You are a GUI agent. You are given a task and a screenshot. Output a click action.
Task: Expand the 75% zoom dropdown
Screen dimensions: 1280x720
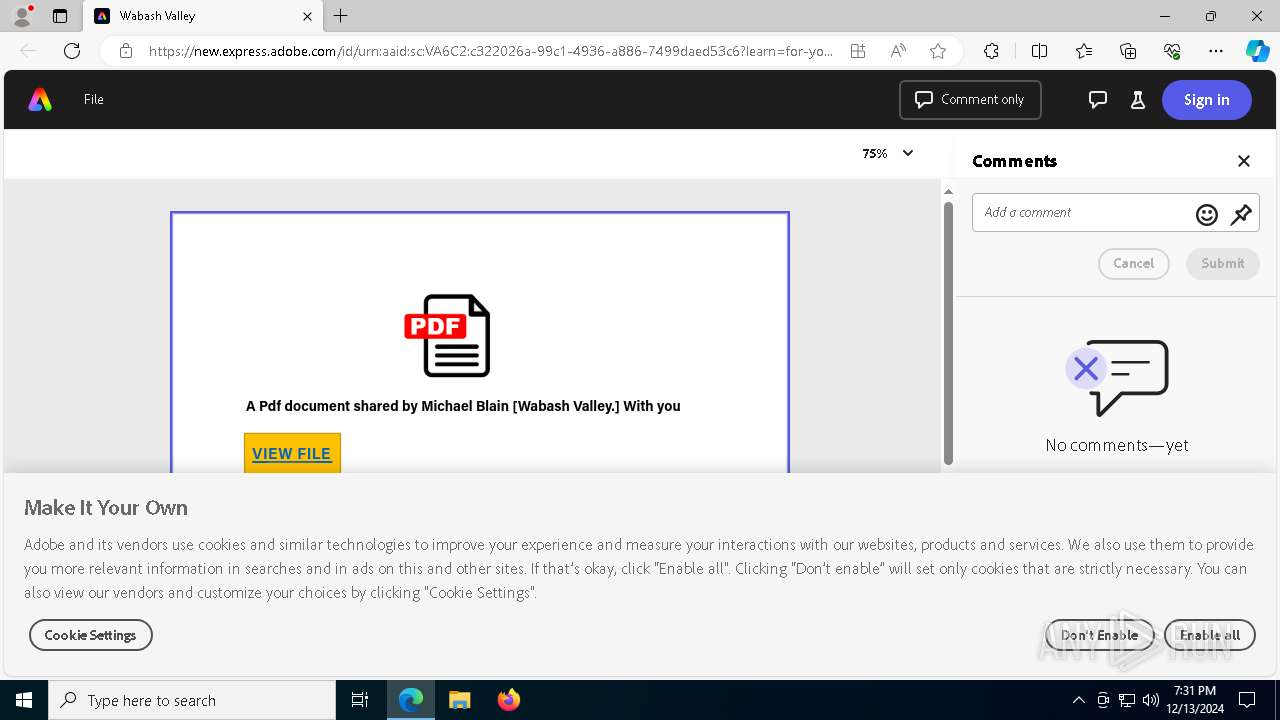point(888,153)
